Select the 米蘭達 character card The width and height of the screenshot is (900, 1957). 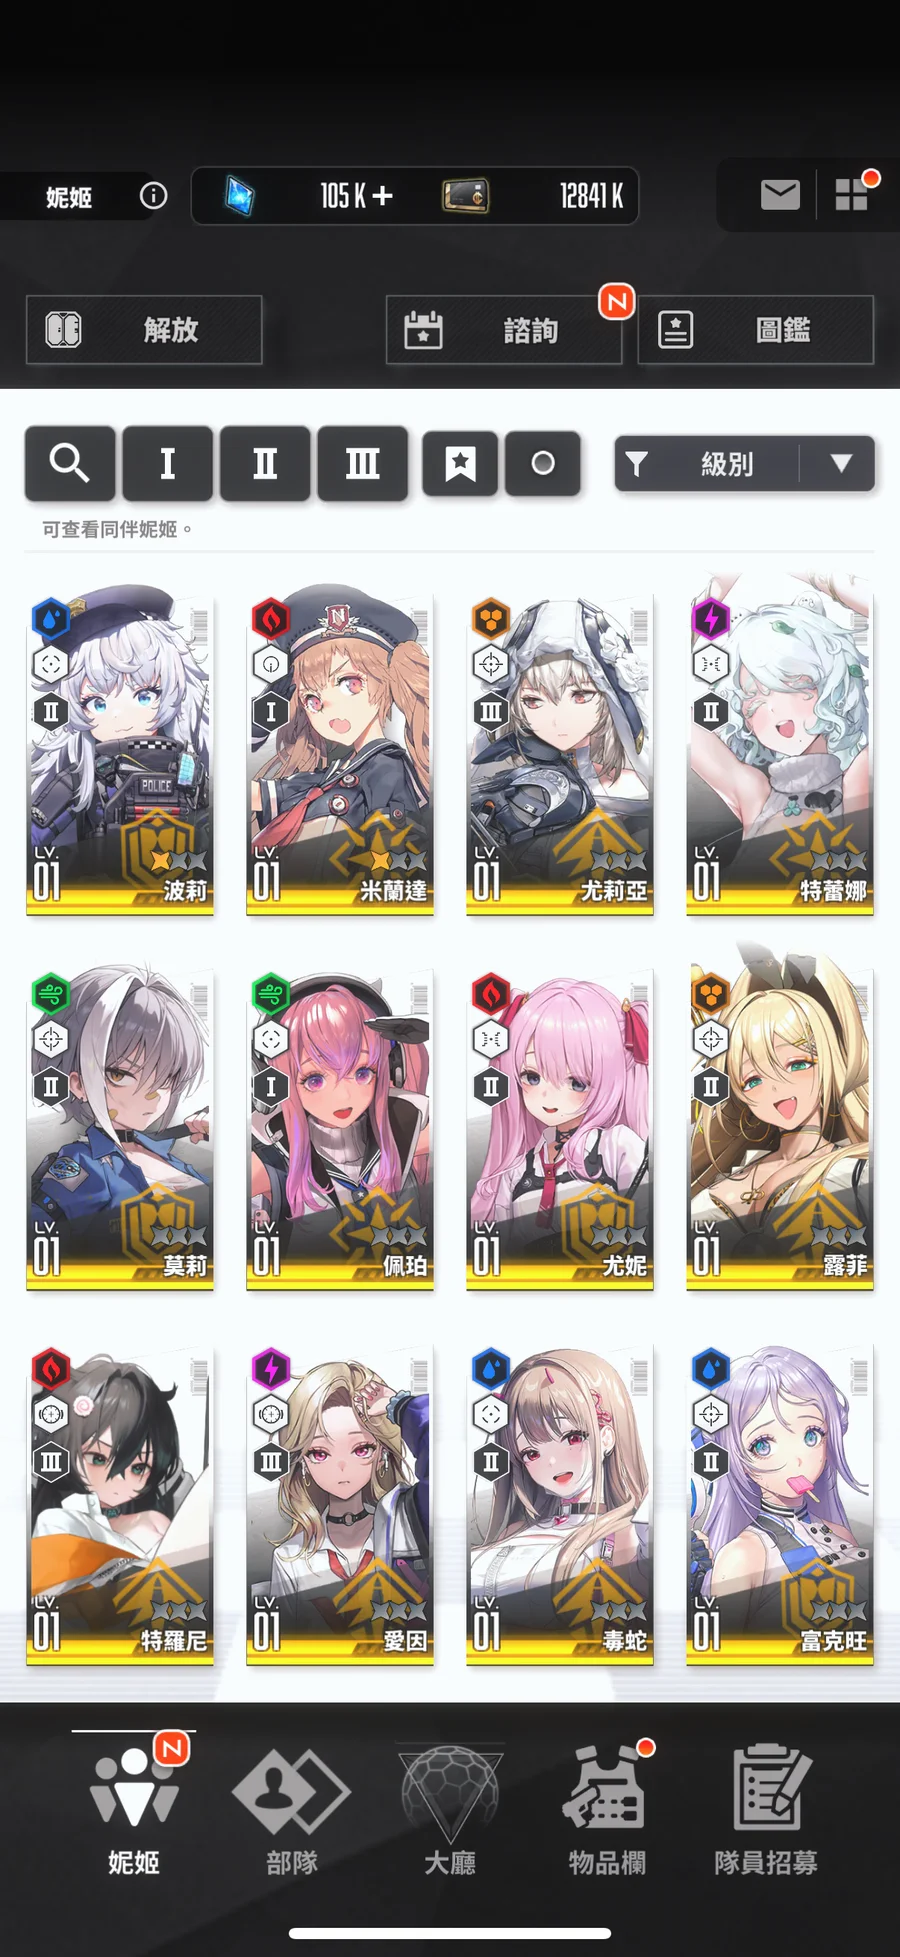point(340,750)
